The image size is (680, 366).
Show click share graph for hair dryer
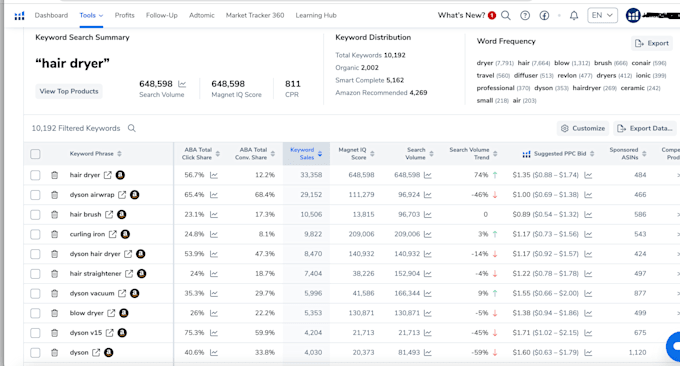(214, 175)
